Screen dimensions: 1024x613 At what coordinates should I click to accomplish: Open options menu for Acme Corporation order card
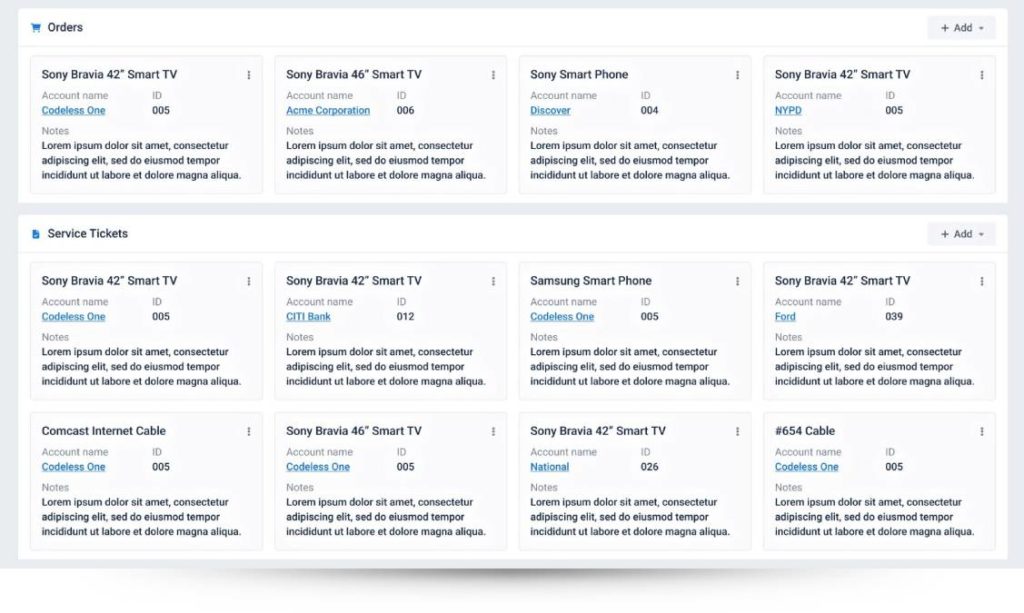pos(493,75)
